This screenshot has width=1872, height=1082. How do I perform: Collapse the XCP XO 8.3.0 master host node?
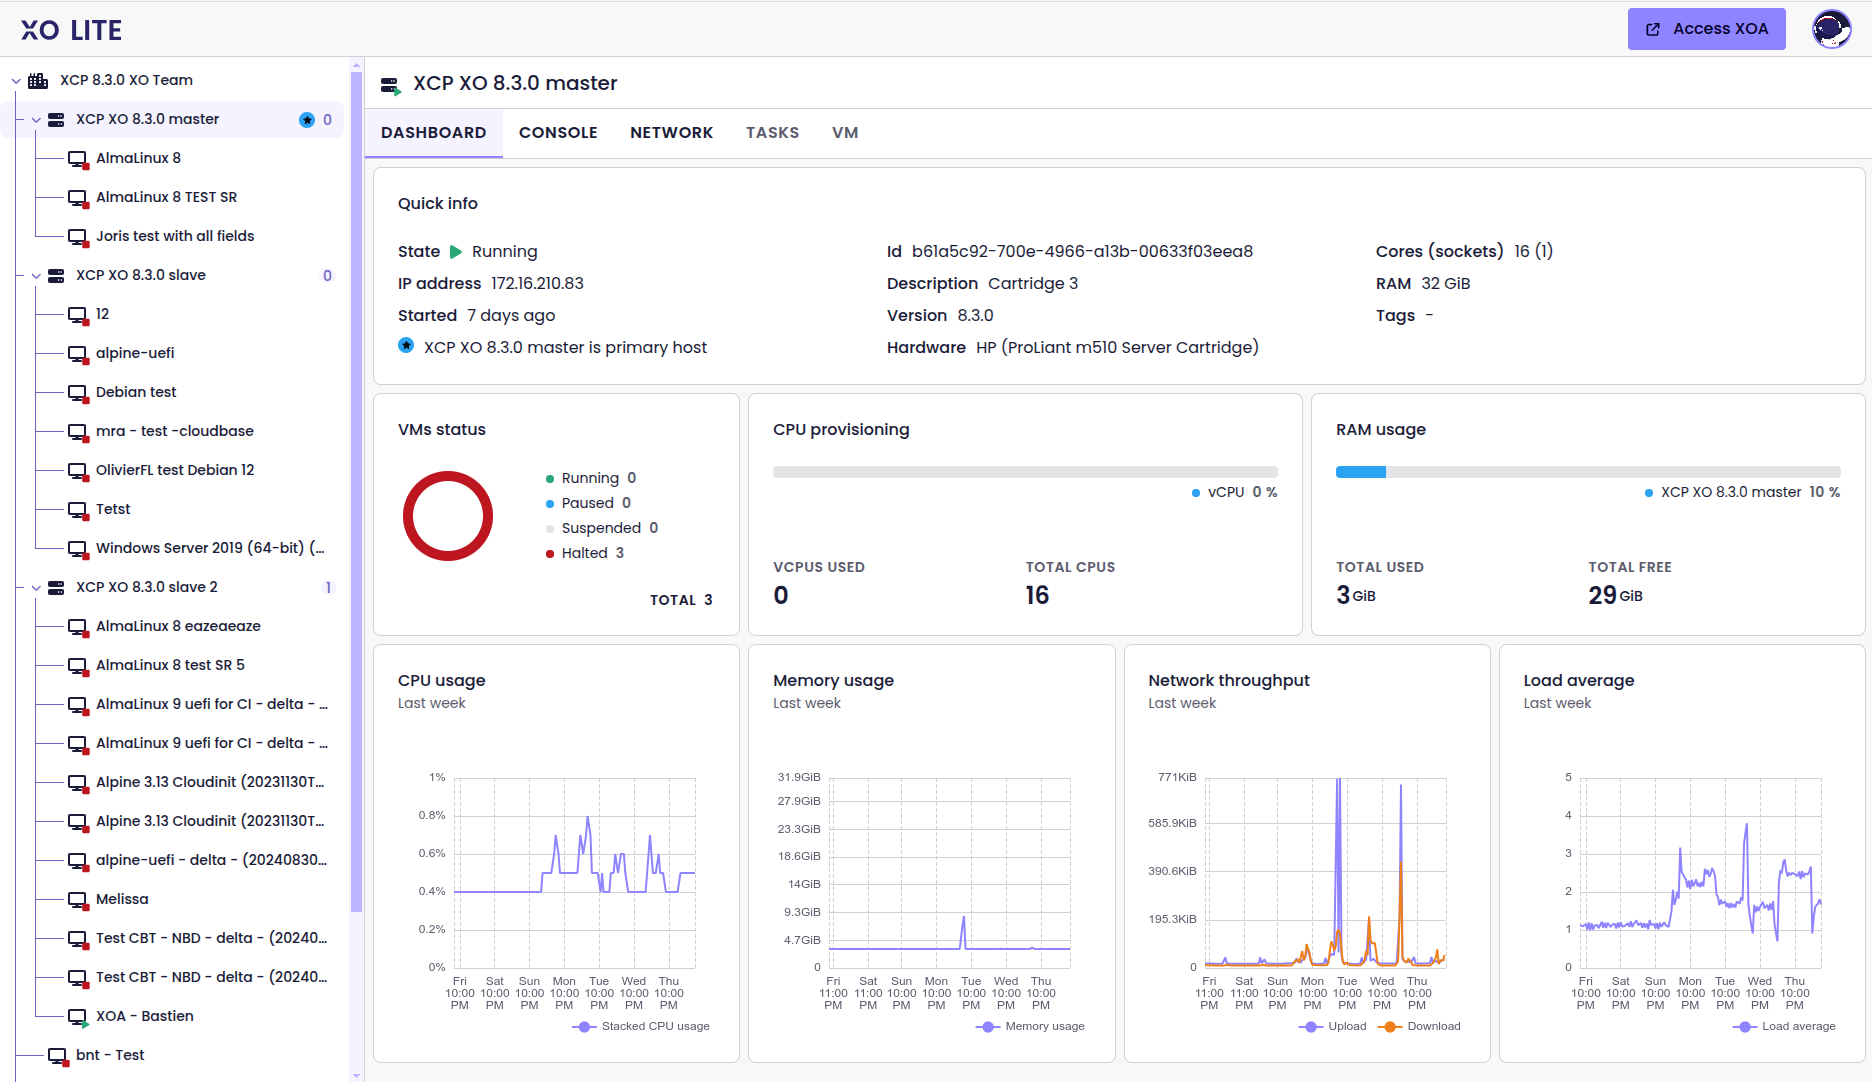36,119
